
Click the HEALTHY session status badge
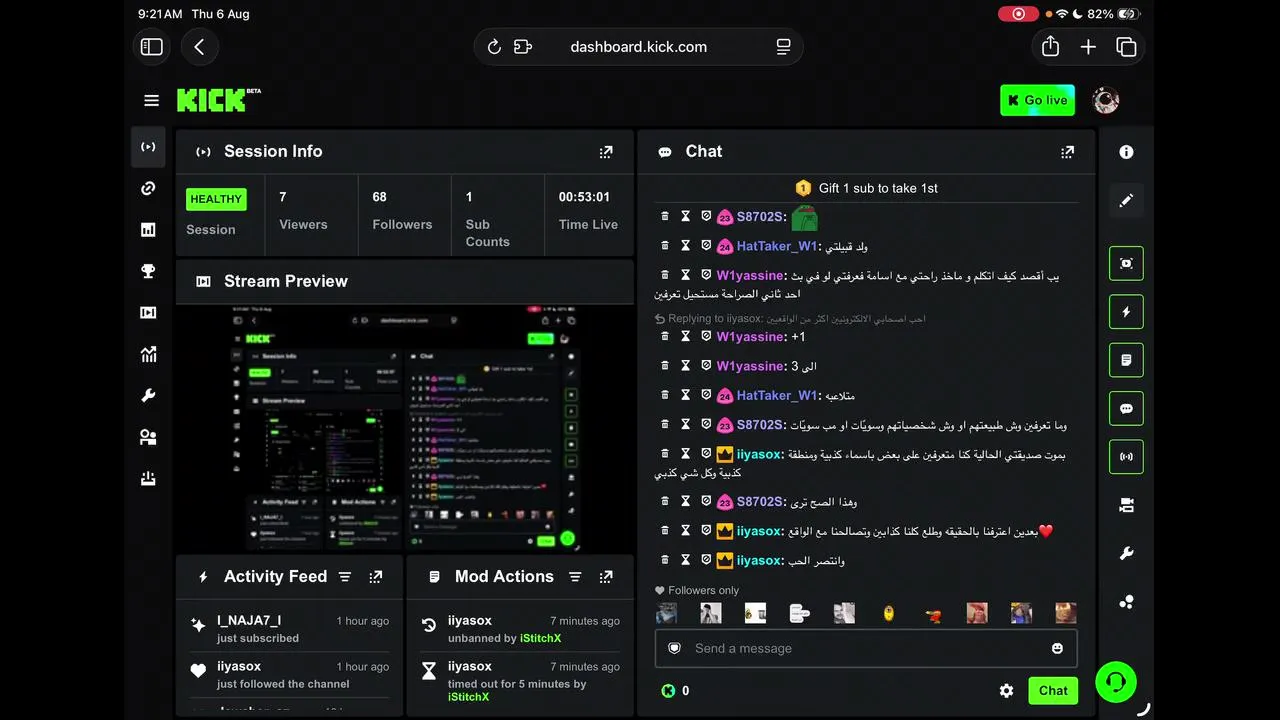click(216, 199)
